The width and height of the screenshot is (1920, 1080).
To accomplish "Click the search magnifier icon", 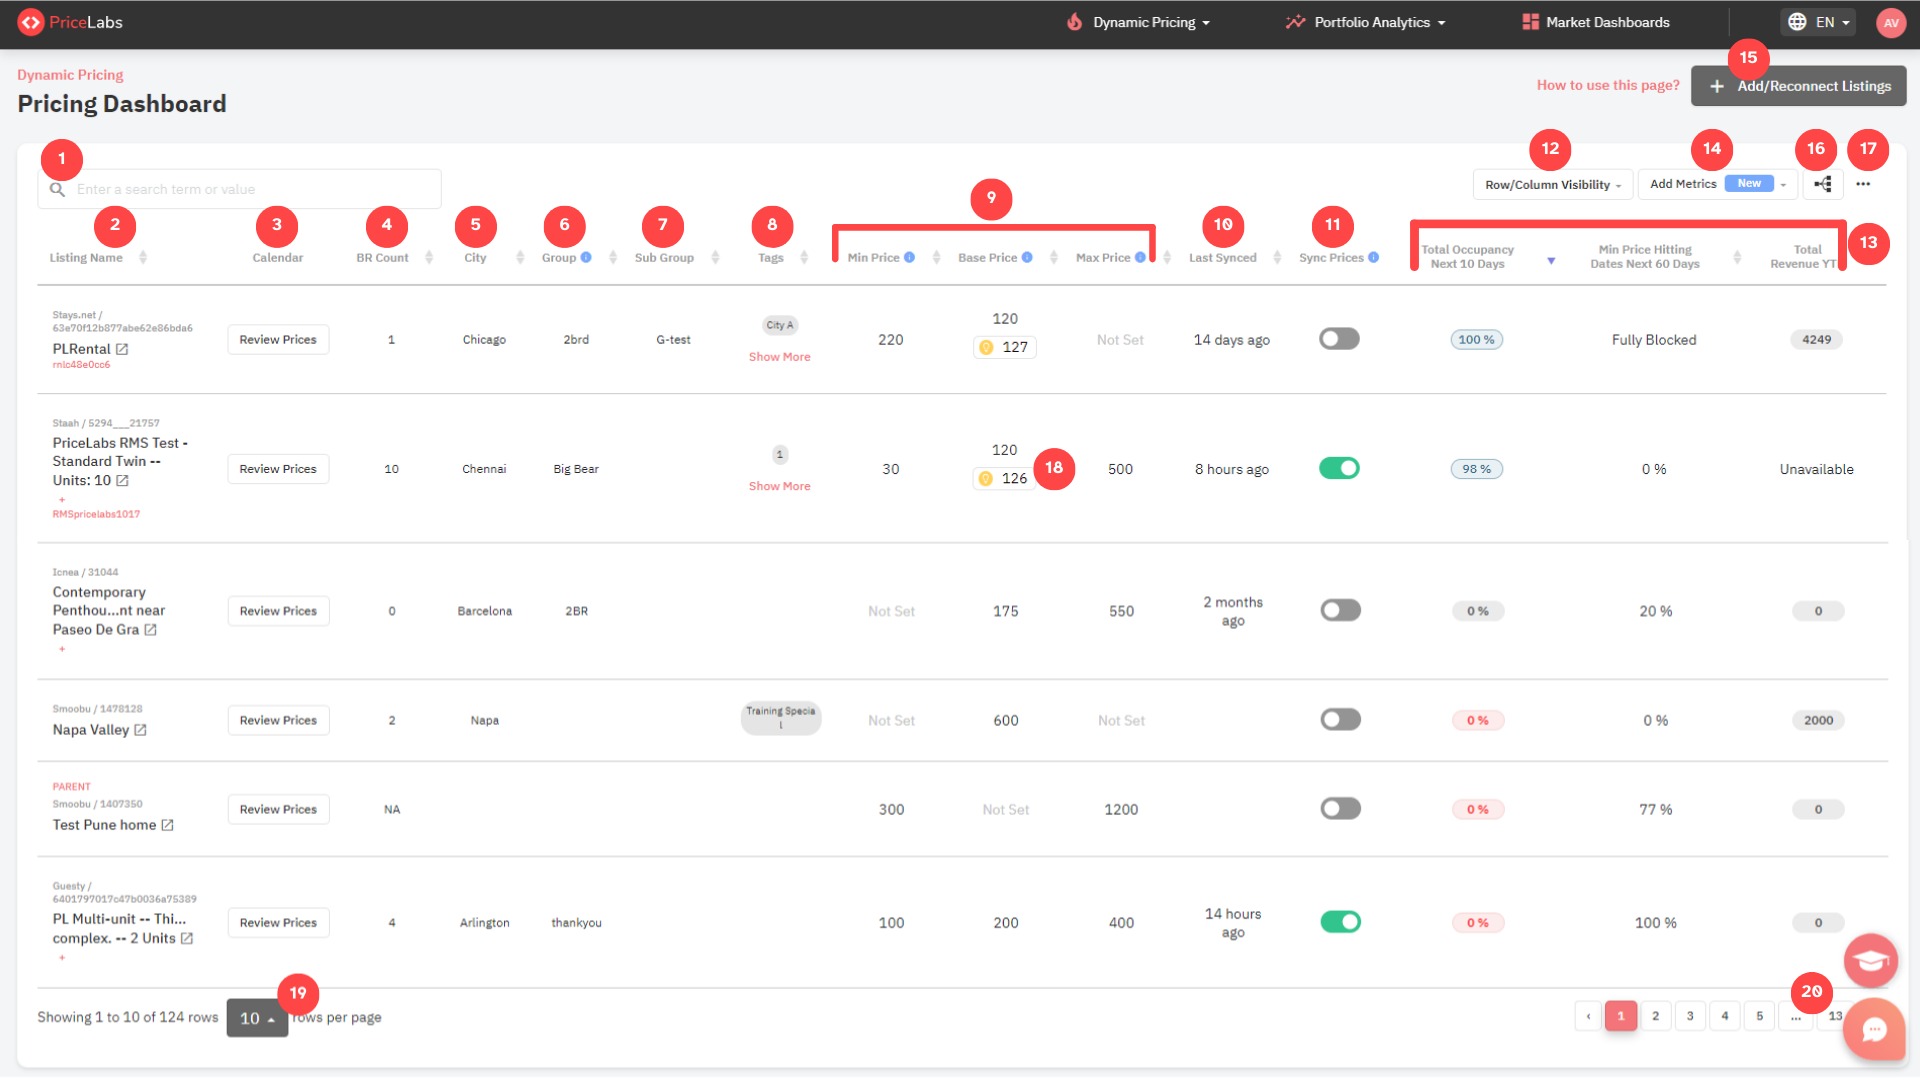I will (57, 189).
